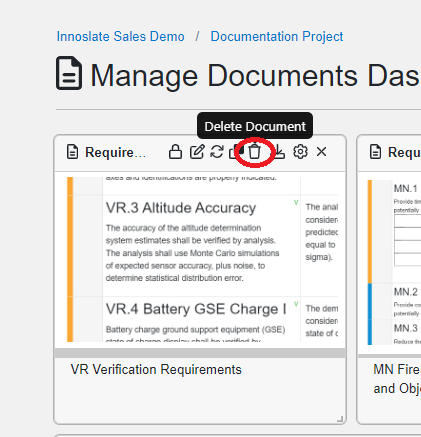Click the MN.3 entry in second widget
The image size is (421, 437).
pos(405,328)
